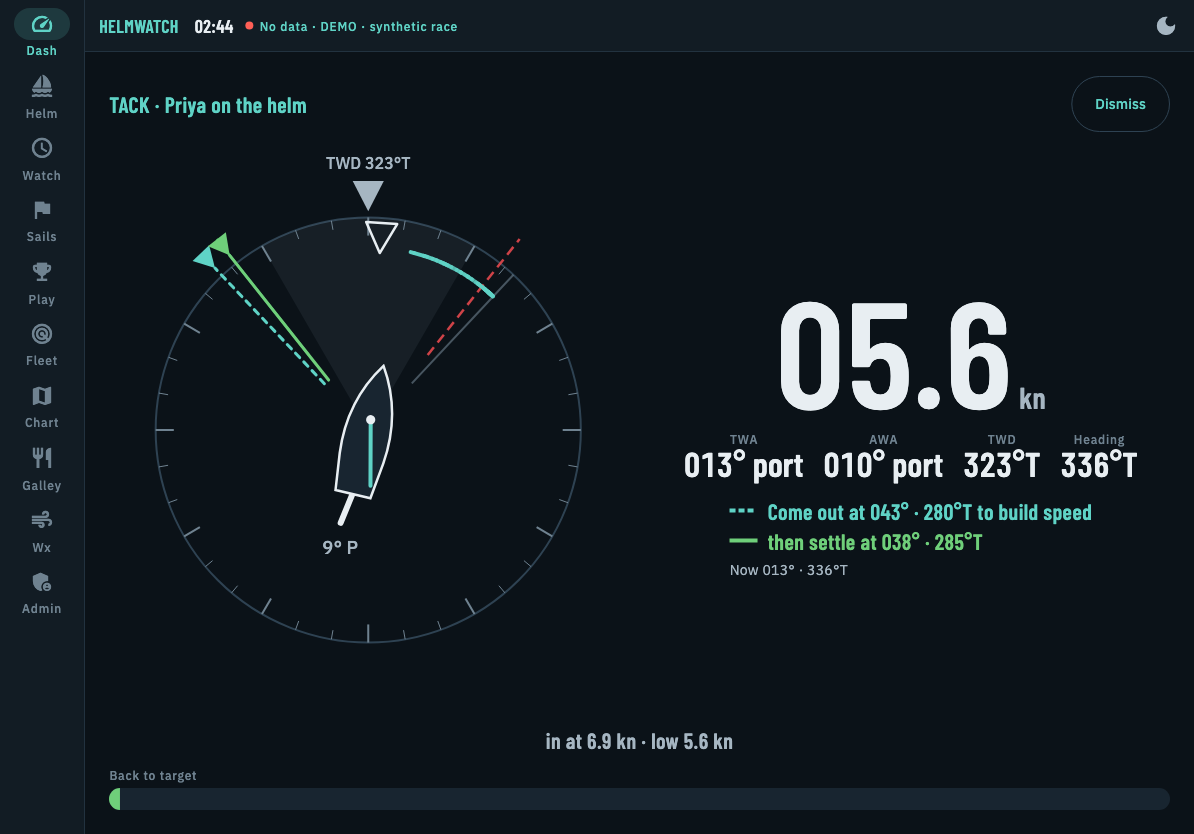Open the Chart map icon
Screen dimensions: 1194x834
(x=42, y=396)
